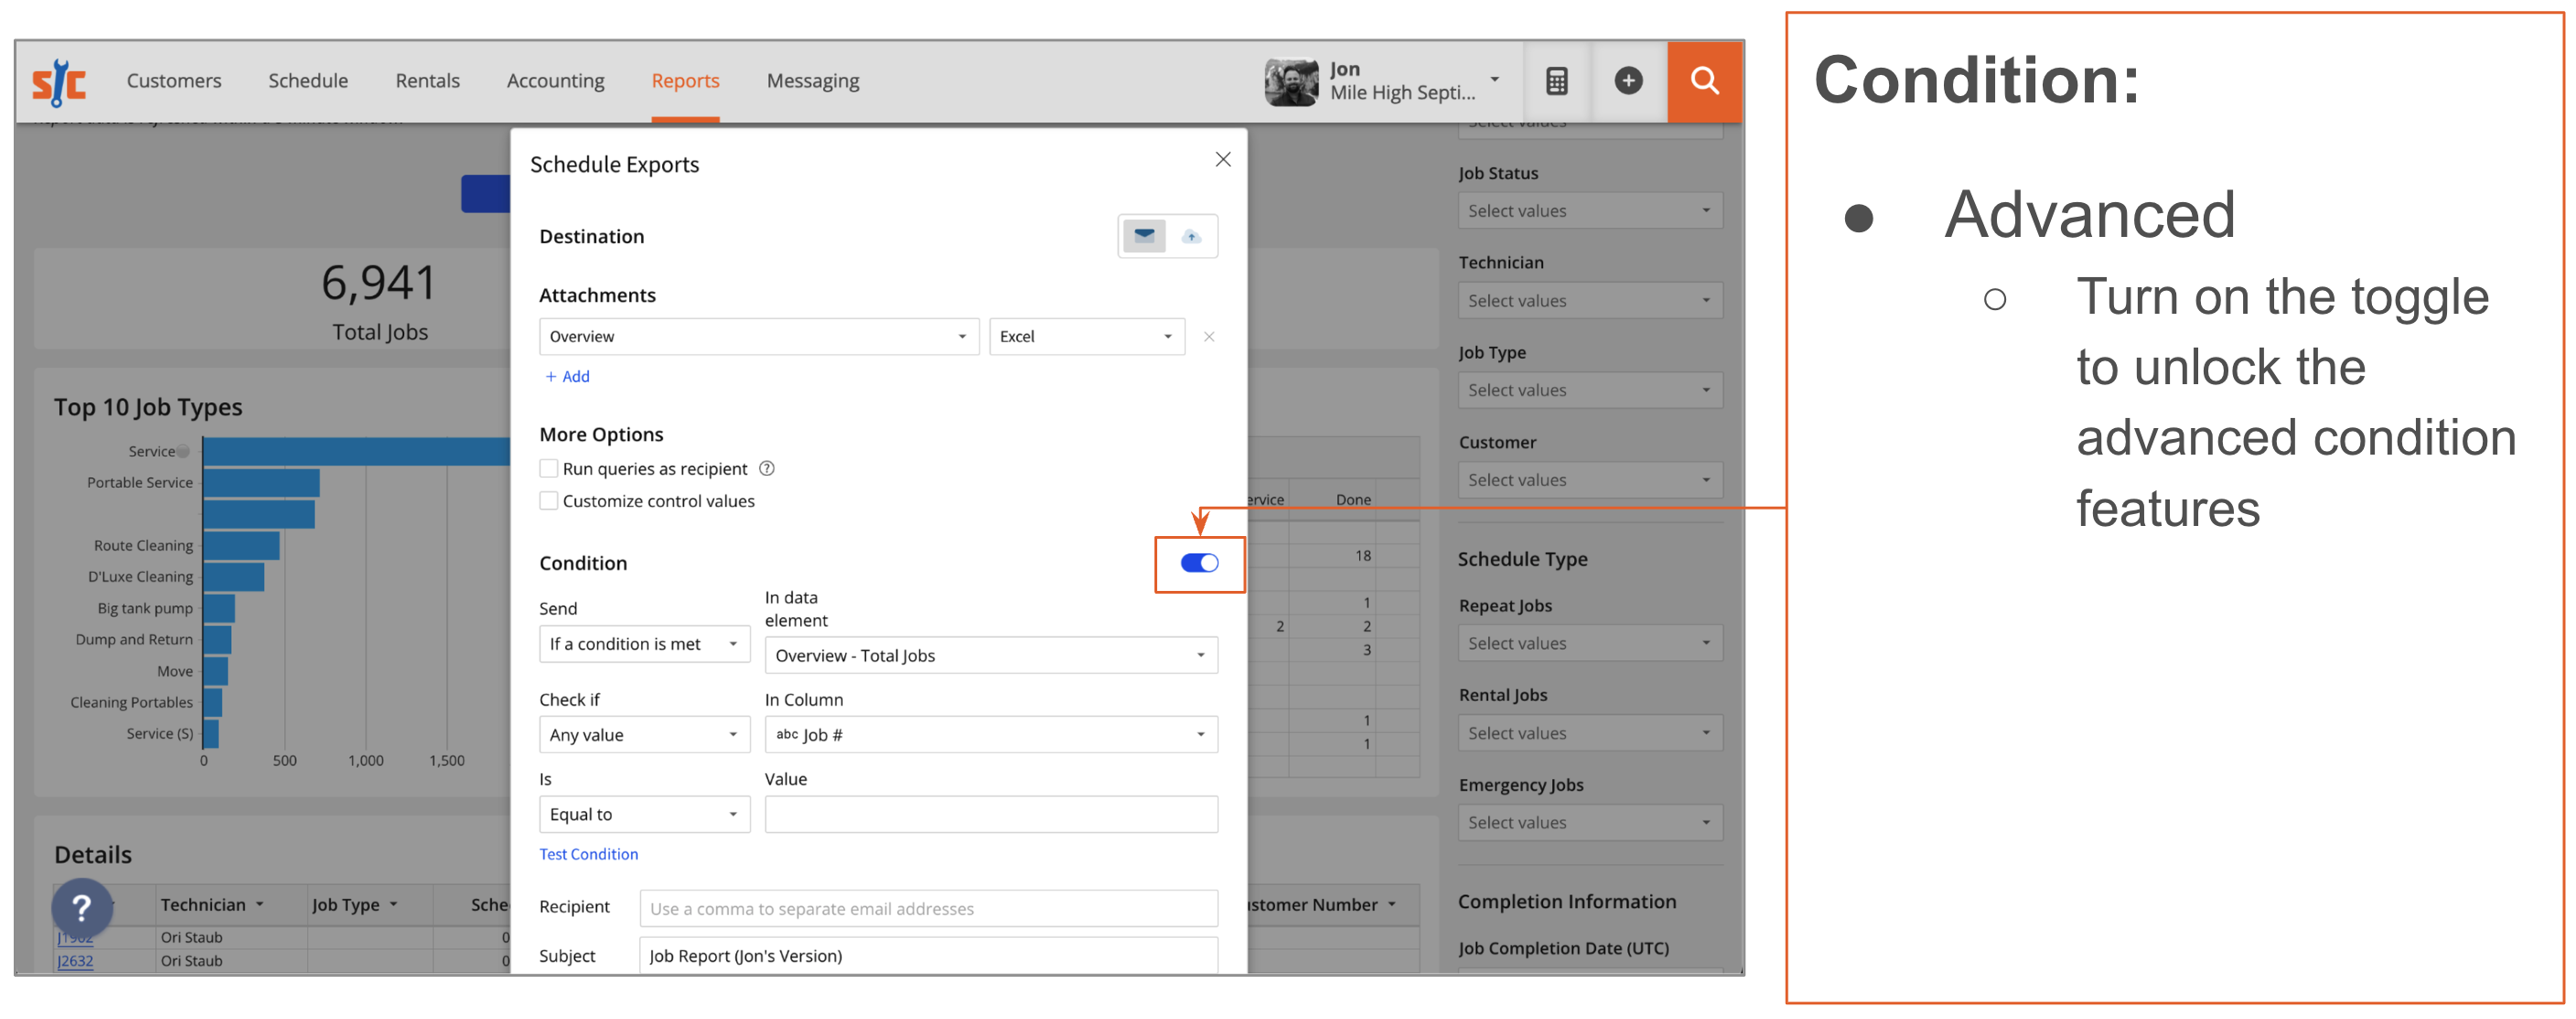Open the Overview attachment dropdown
The height and width of the screenshot is (1019, 2576).
coord(758,337)
